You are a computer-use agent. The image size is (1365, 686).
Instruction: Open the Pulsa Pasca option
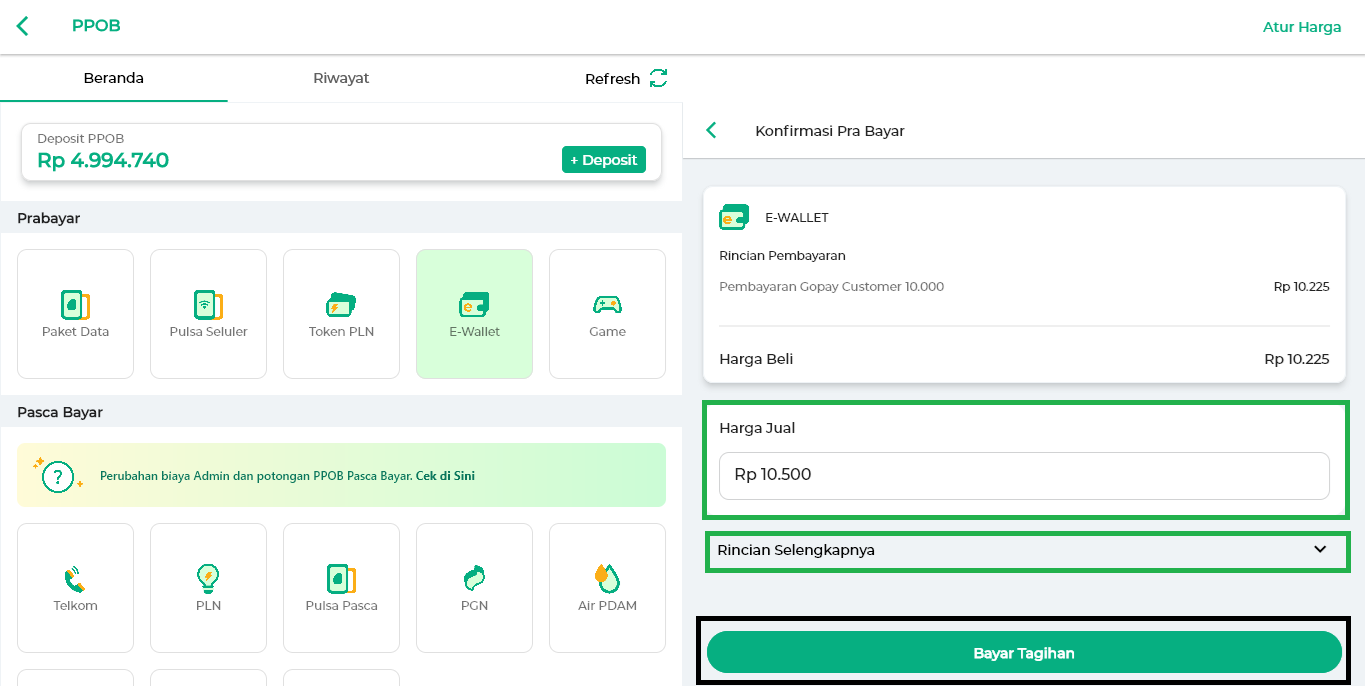pos(341,588)
